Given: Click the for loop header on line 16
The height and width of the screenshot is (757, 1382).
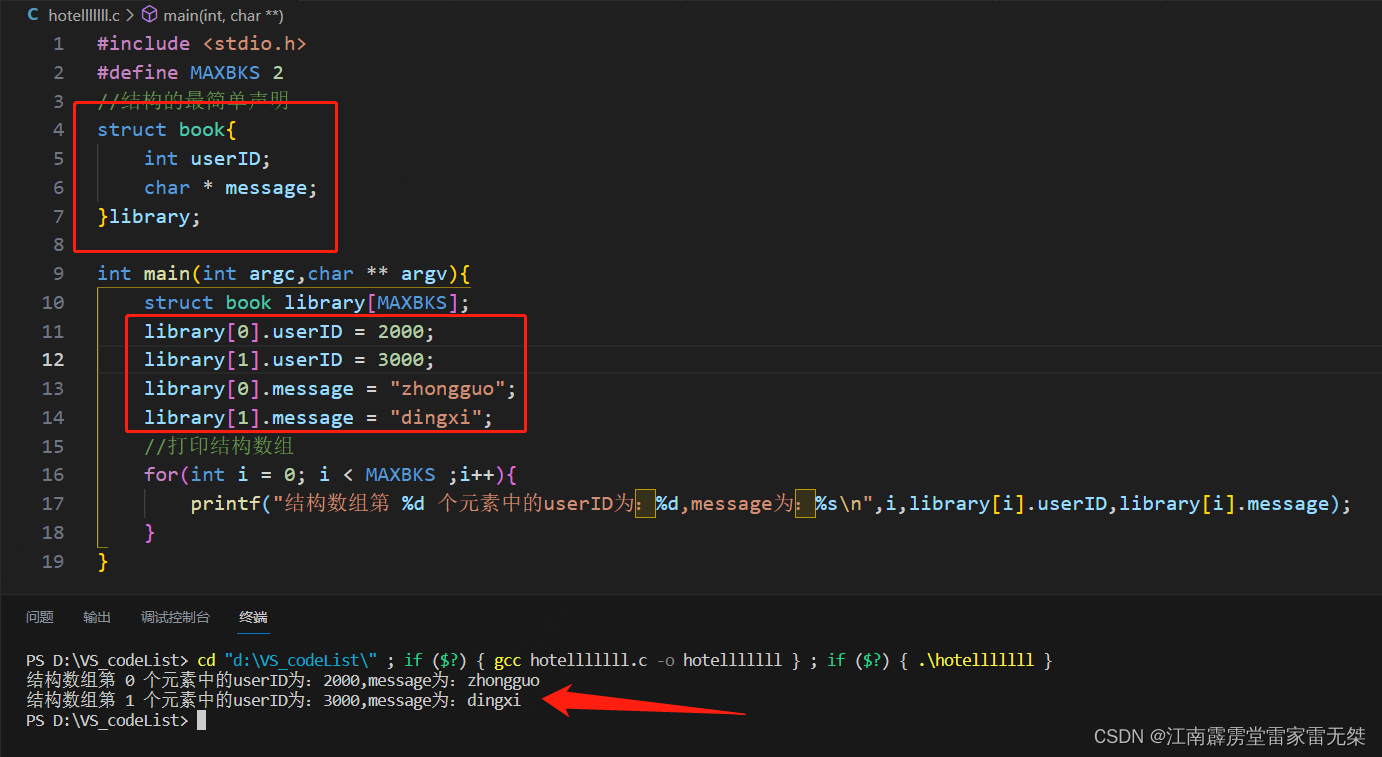Looking at the screenshot, I should coord(330,475).
